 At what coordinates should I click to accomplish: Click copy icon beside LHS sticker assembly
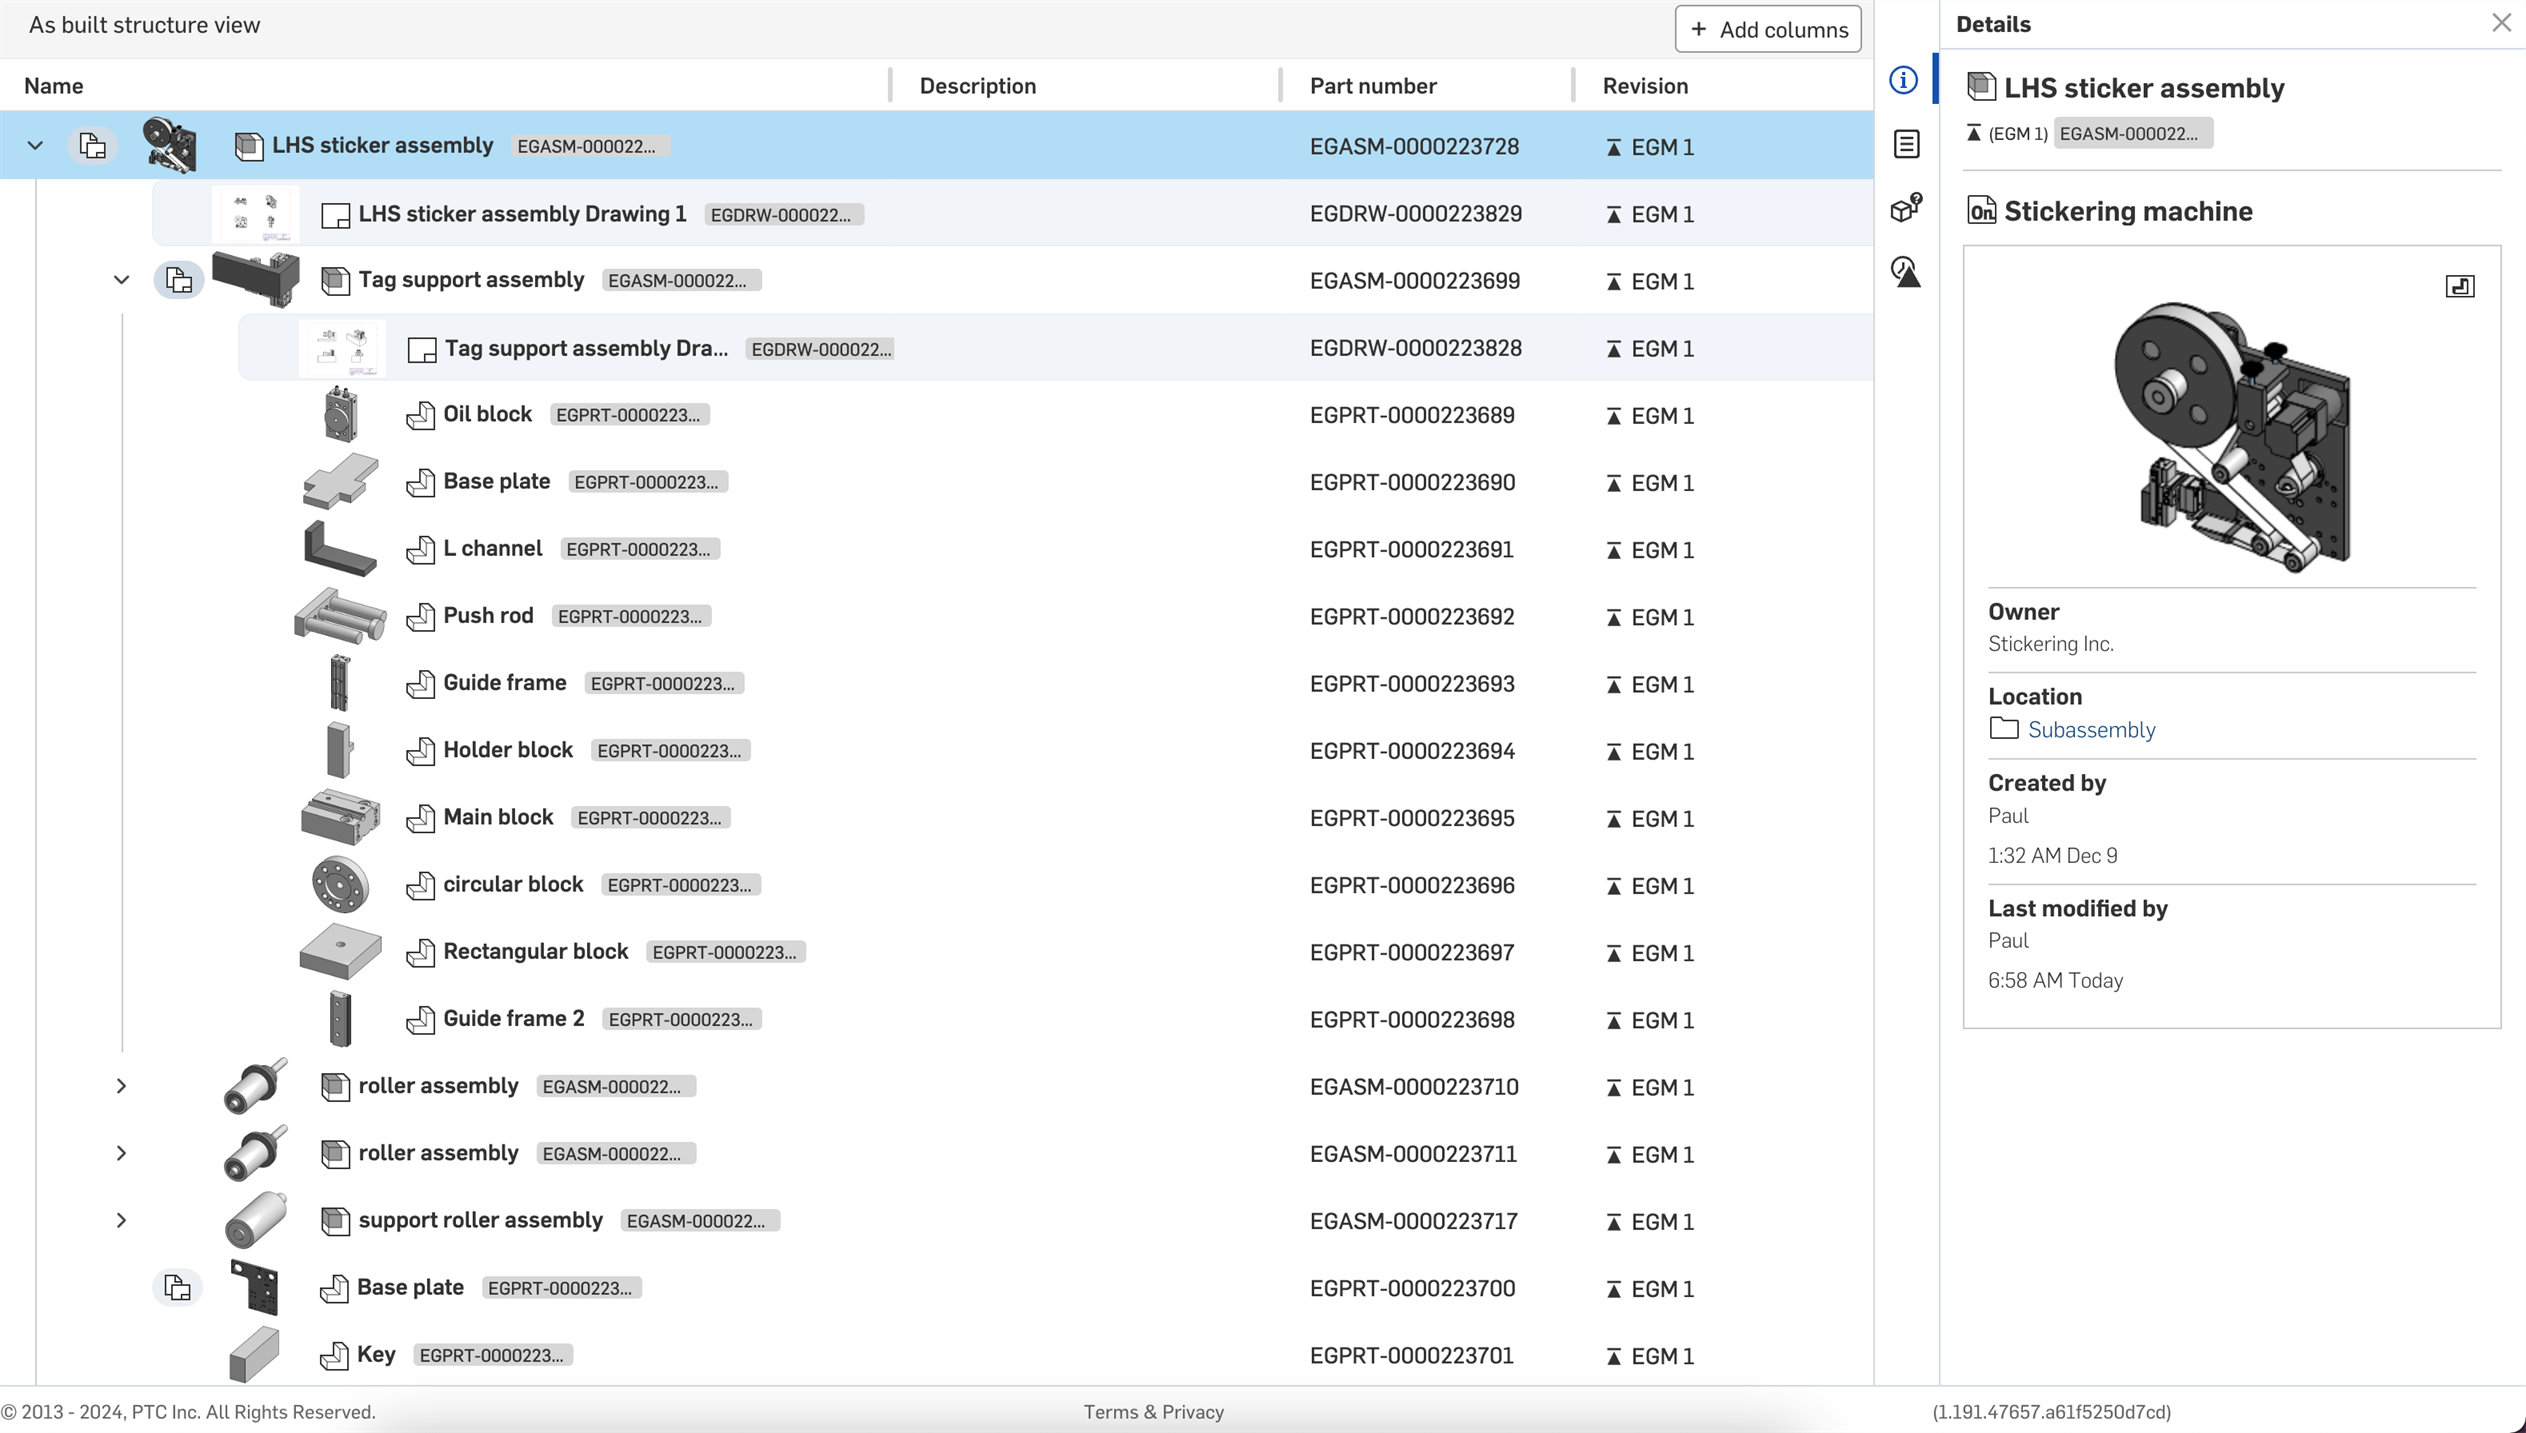[x=92, y=146]
